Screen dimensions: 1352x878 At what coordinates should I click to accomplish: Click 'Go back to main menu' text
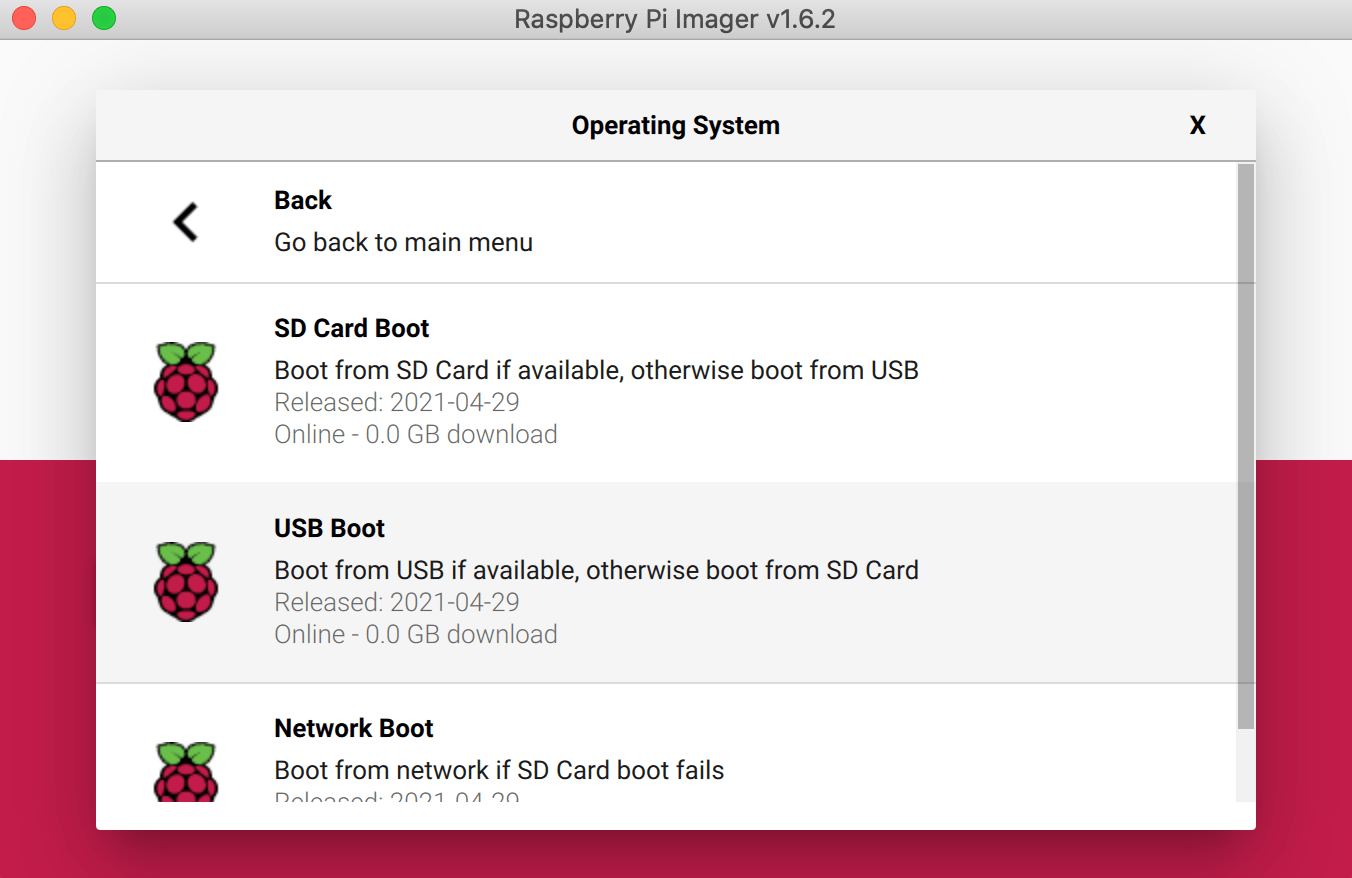(403, 243)
